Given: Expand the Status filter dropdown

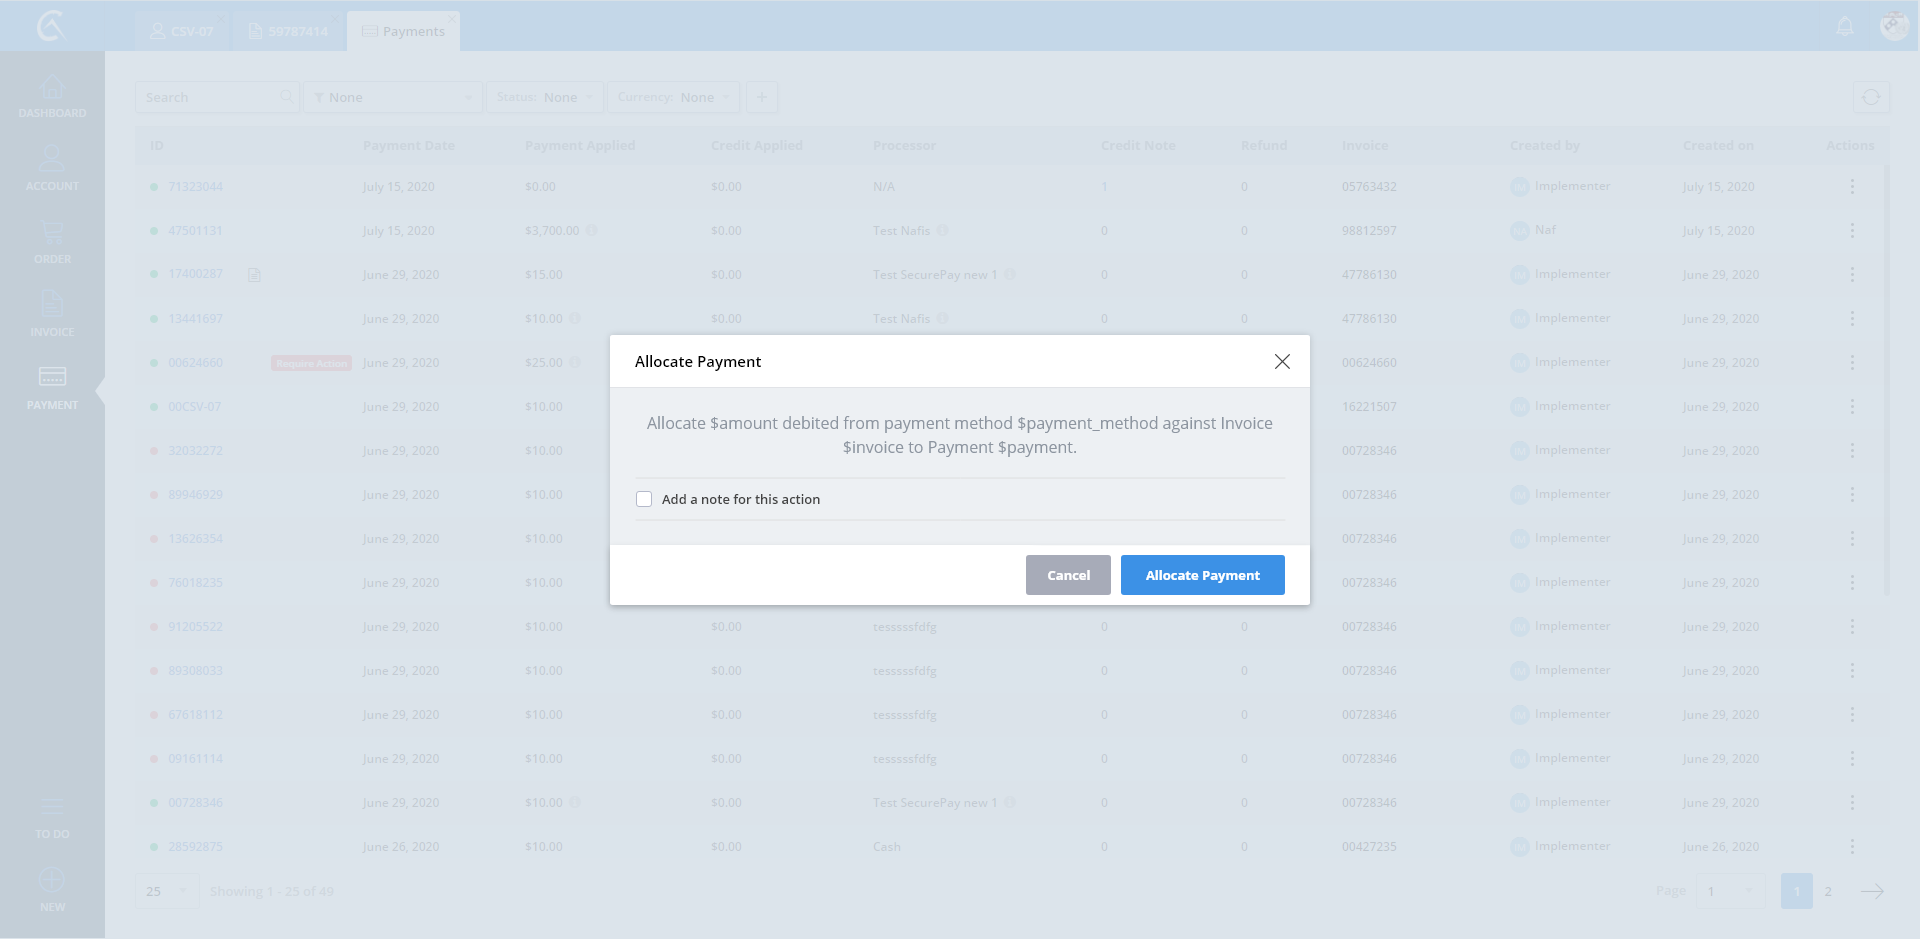Looking at the screenshot, I should [x=545, y=98].
